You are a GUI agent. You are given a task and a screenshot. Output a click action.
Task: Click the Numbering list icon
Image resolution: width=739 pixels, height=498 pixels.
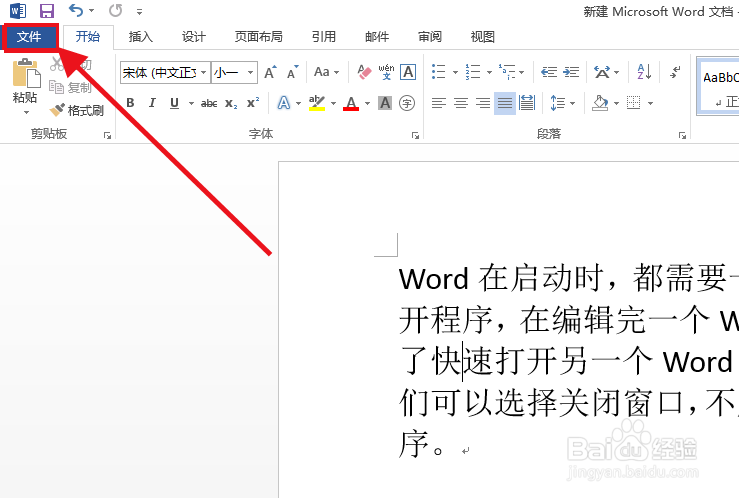point(473,72)
